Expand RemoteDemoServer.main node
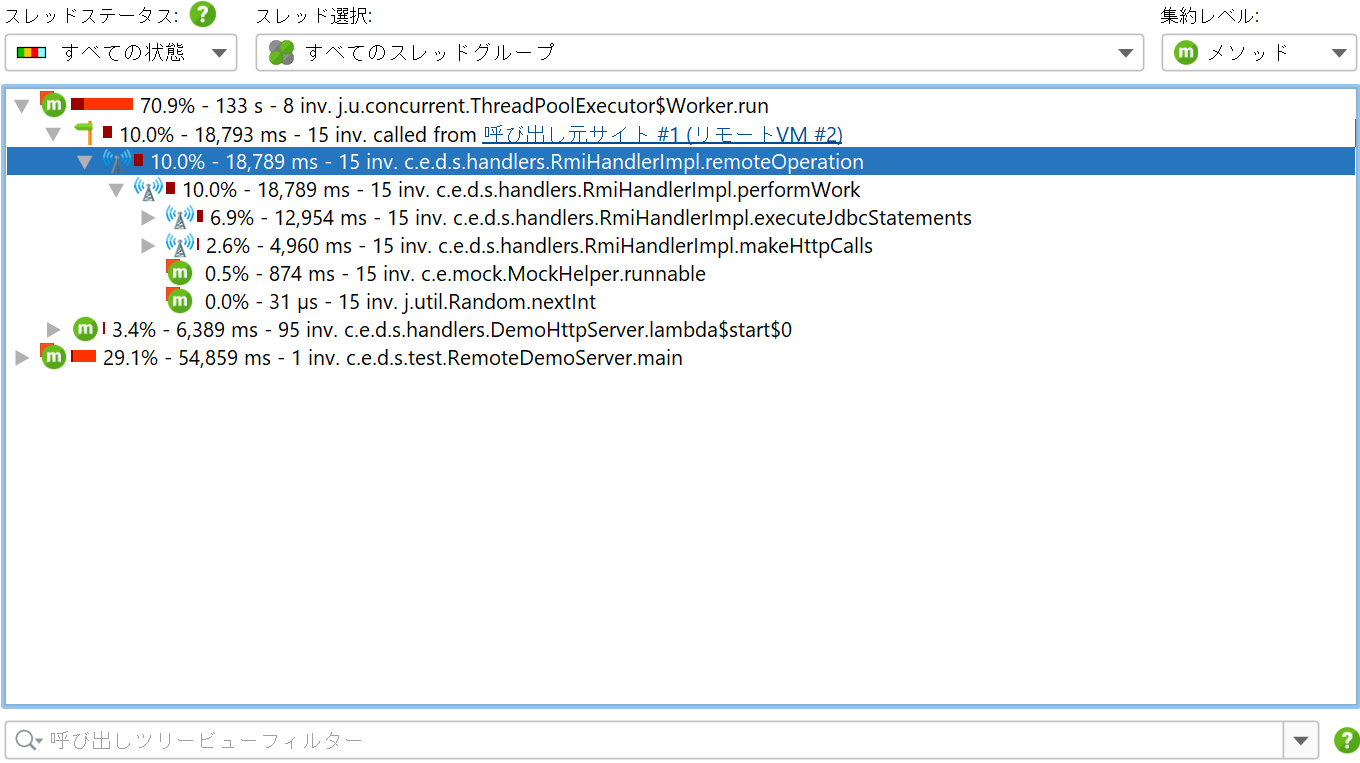 [22, 358]
